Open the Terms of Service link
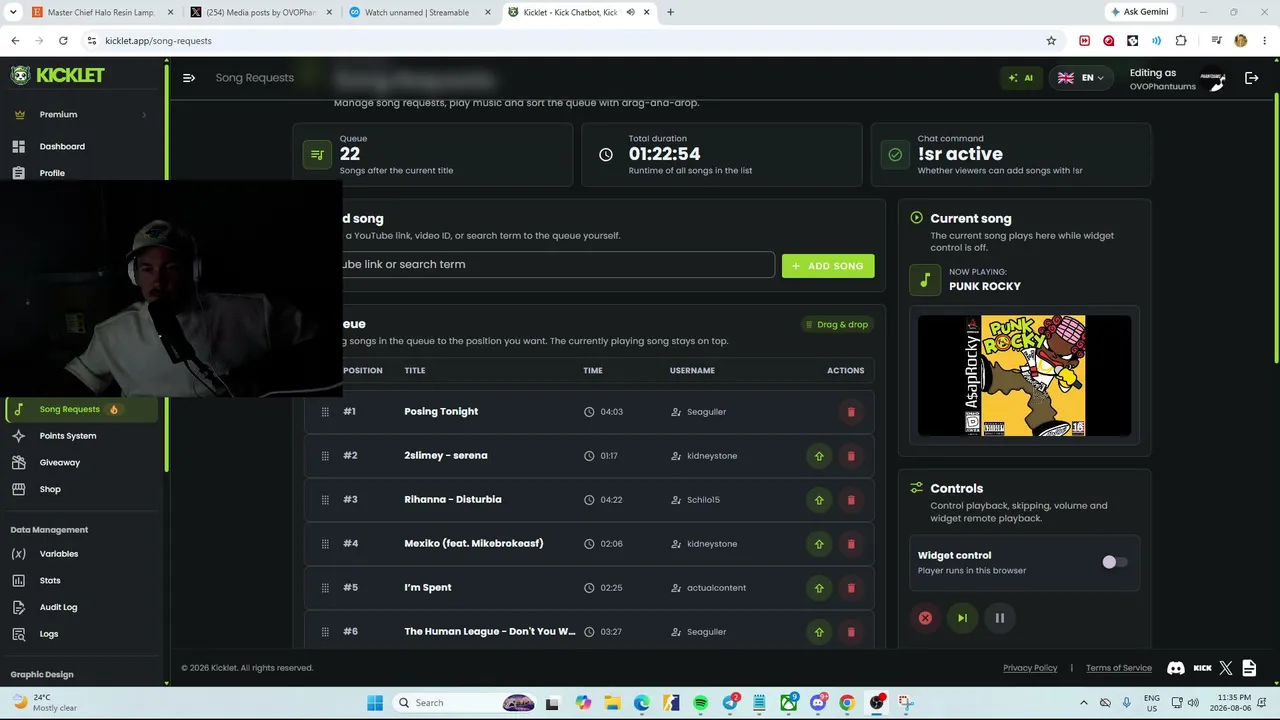Viewport: 1280px width, 720px height. coord(1119,668)
